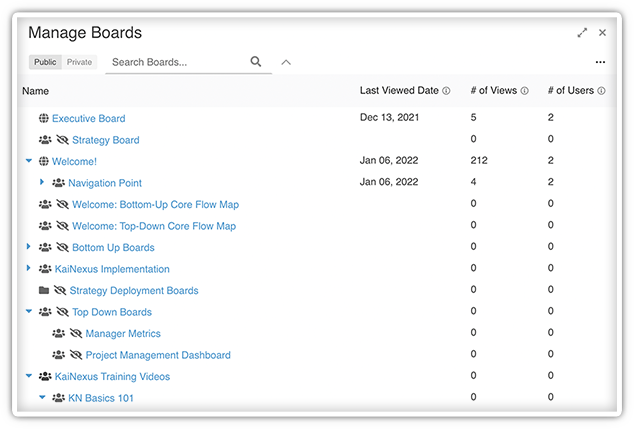Click info icon next to # of Views
The height and width of the screenshot is (429, 634).
click(524, 91)
